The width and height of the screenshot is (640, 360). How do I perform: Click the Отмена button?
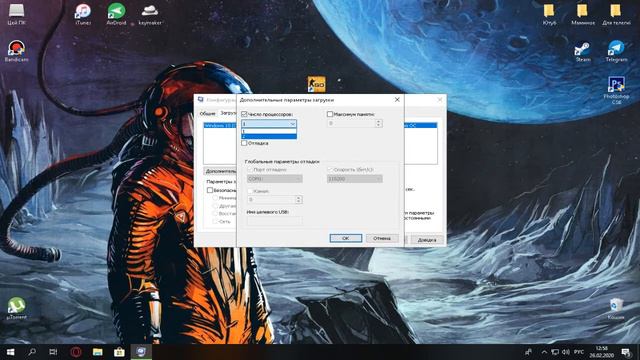pyautogui.click(x=382, y=238)
